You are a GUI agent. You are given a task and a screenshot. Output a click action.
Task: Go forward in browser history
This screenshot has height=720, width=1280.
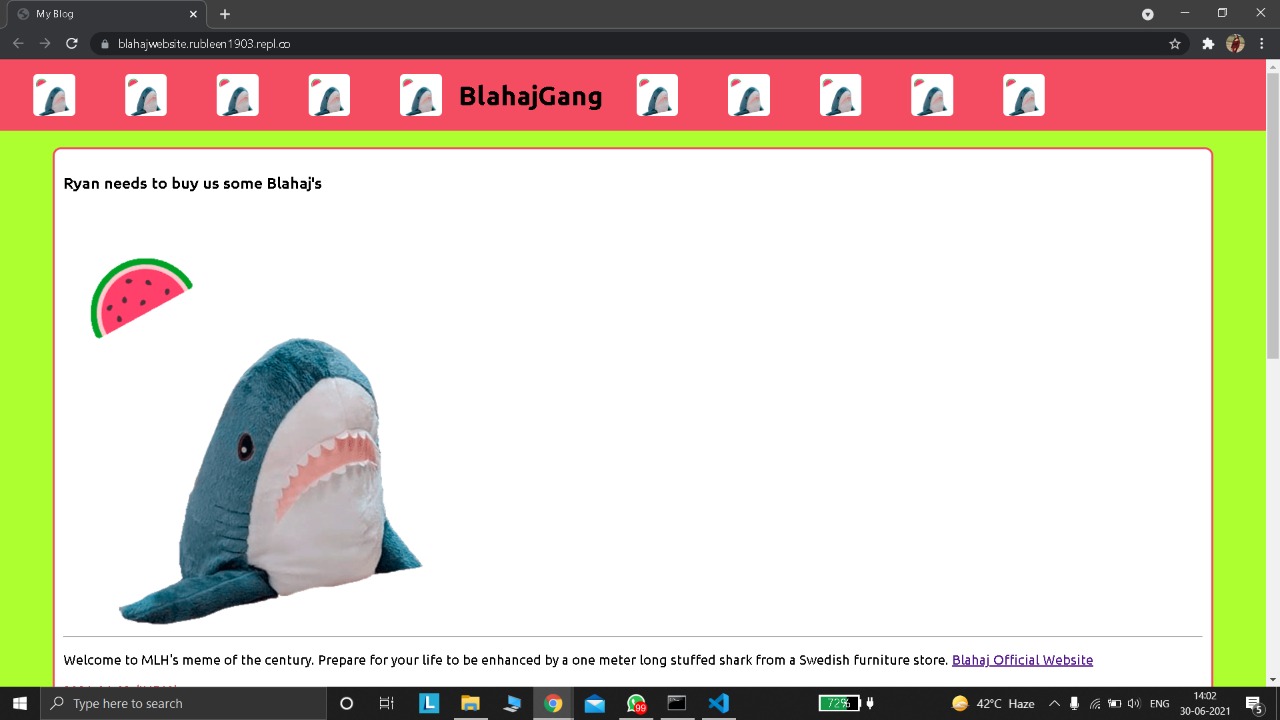tap(45, 44)
